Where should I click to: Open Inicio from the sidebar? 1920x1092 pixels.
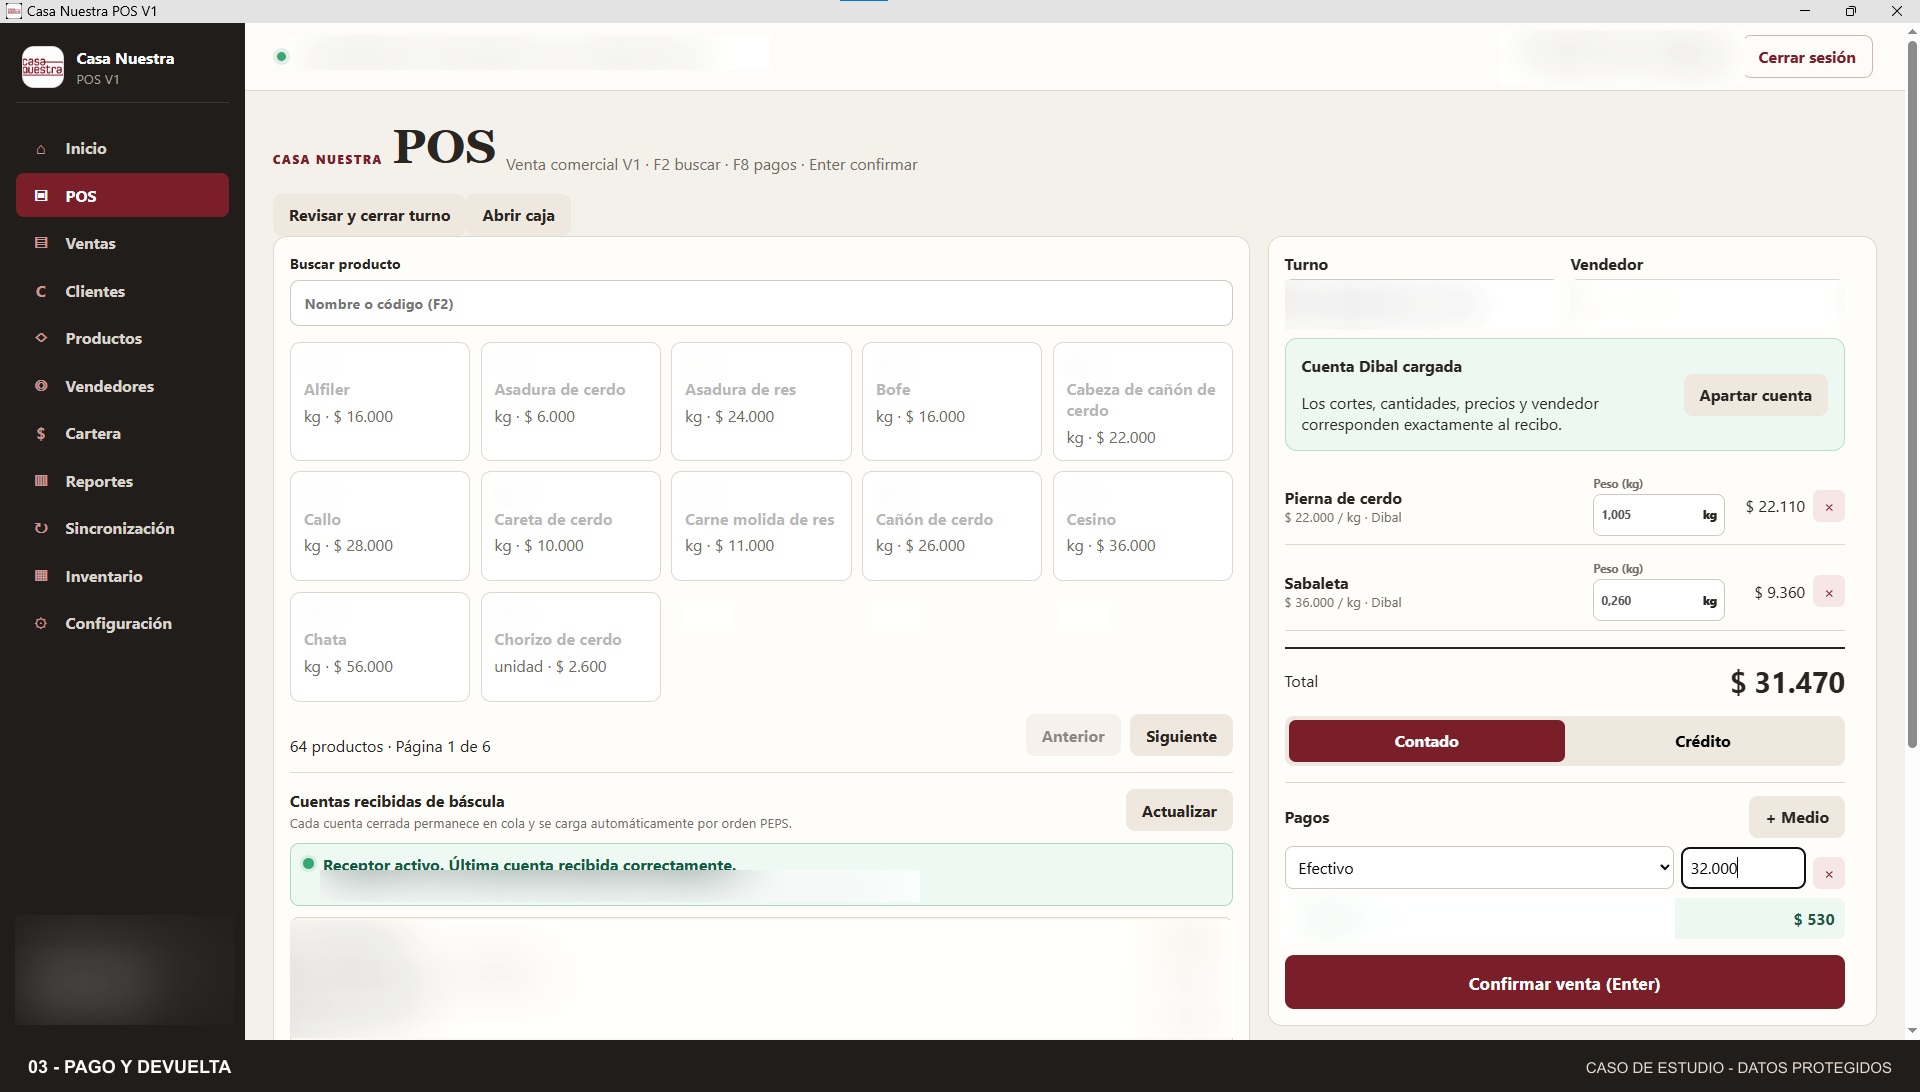tap(122, 148)
